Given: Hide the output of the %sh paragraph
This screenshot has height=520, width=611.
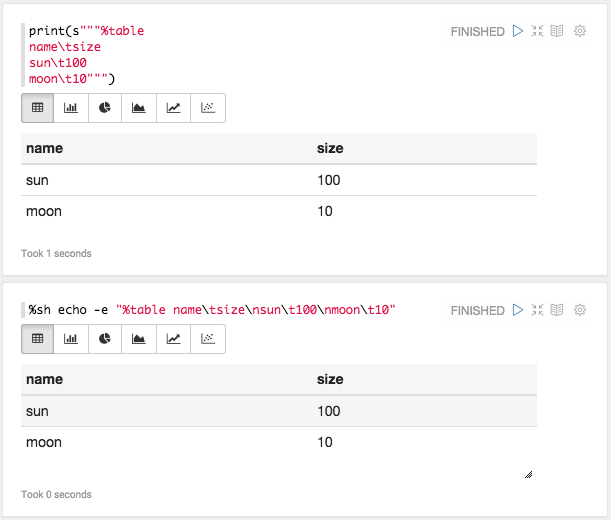Looking at the screenshot, I should coord(557,310).
